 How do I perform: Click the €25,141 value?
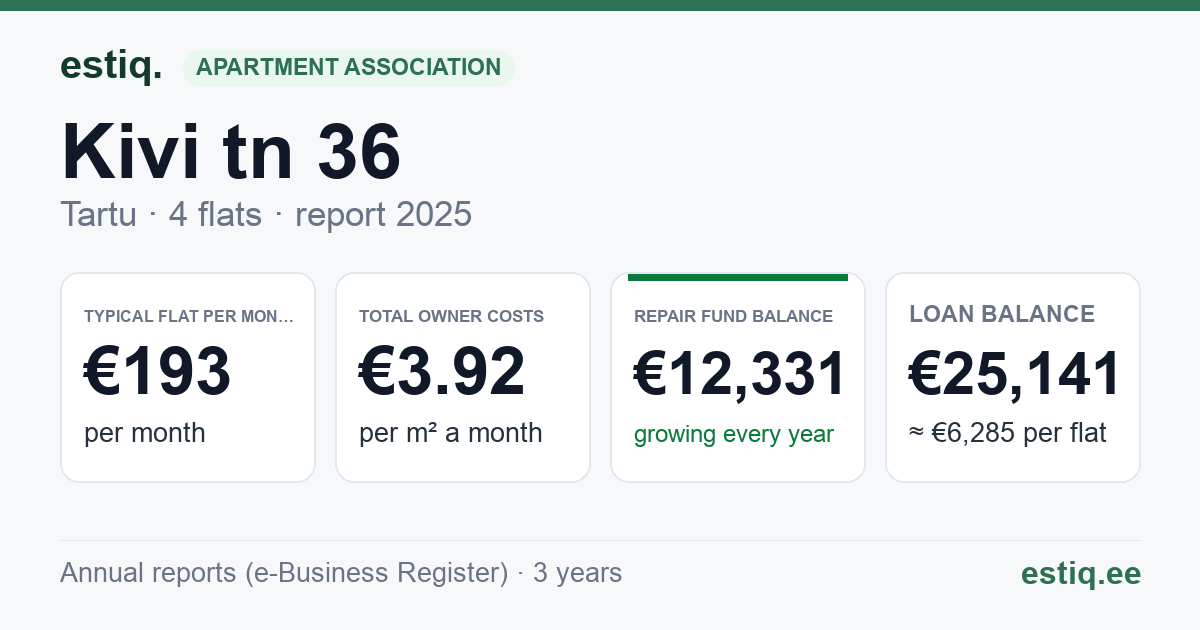click(x=1014, y=374)
